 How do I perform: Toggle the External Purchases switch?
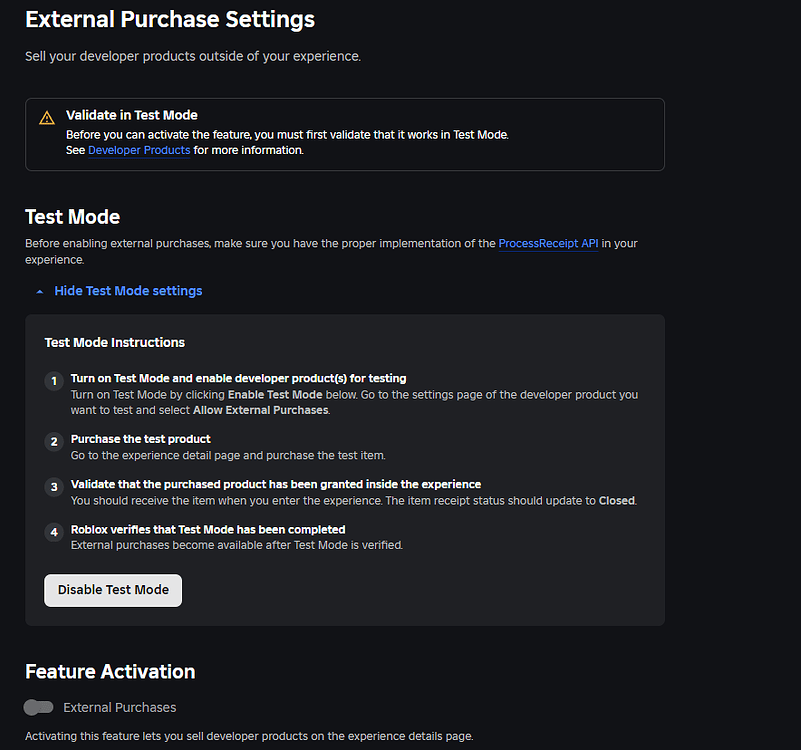click(38, 707)
